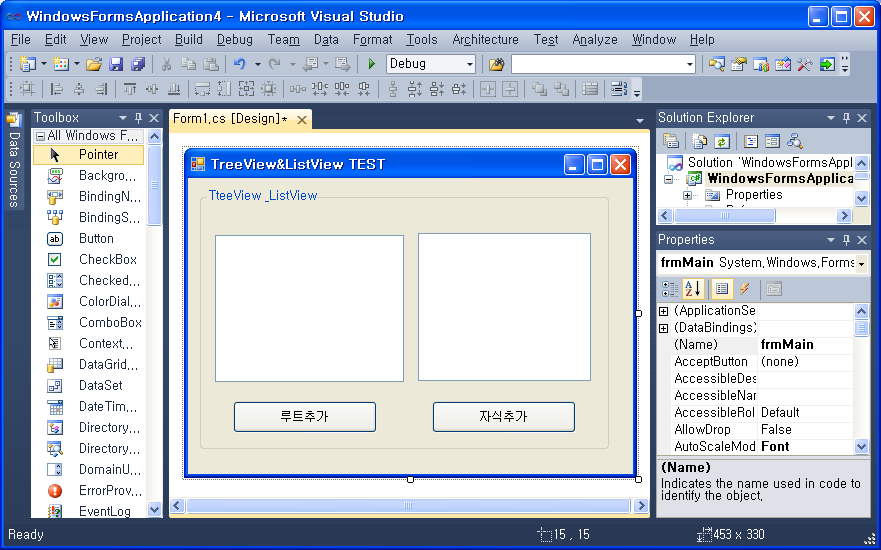This screenshot has height=550, width=881.
Task: Click the designer horizontal scrollbar thumb
Action: click(408, 506)
